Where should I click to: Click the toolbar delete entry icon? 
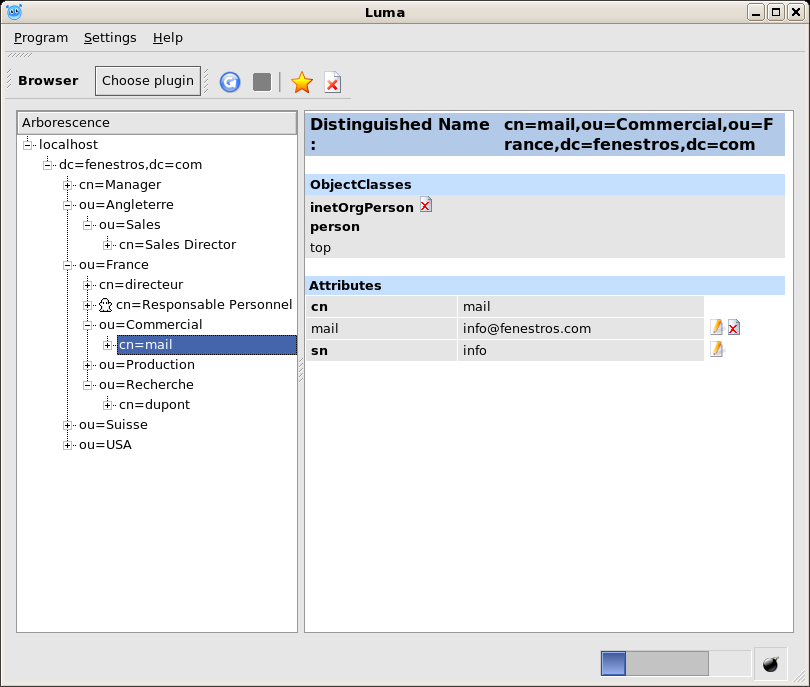332,82
